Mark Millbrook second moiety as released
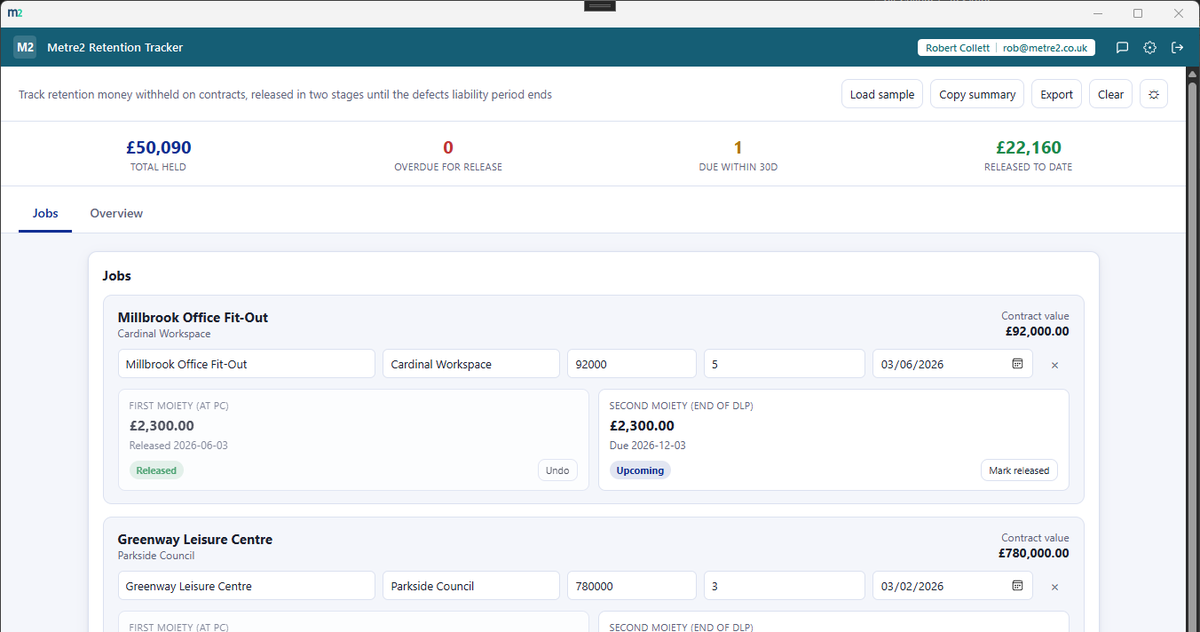Image resolution: width=1200 pixels, height=632 pixels. (1019, 470)
